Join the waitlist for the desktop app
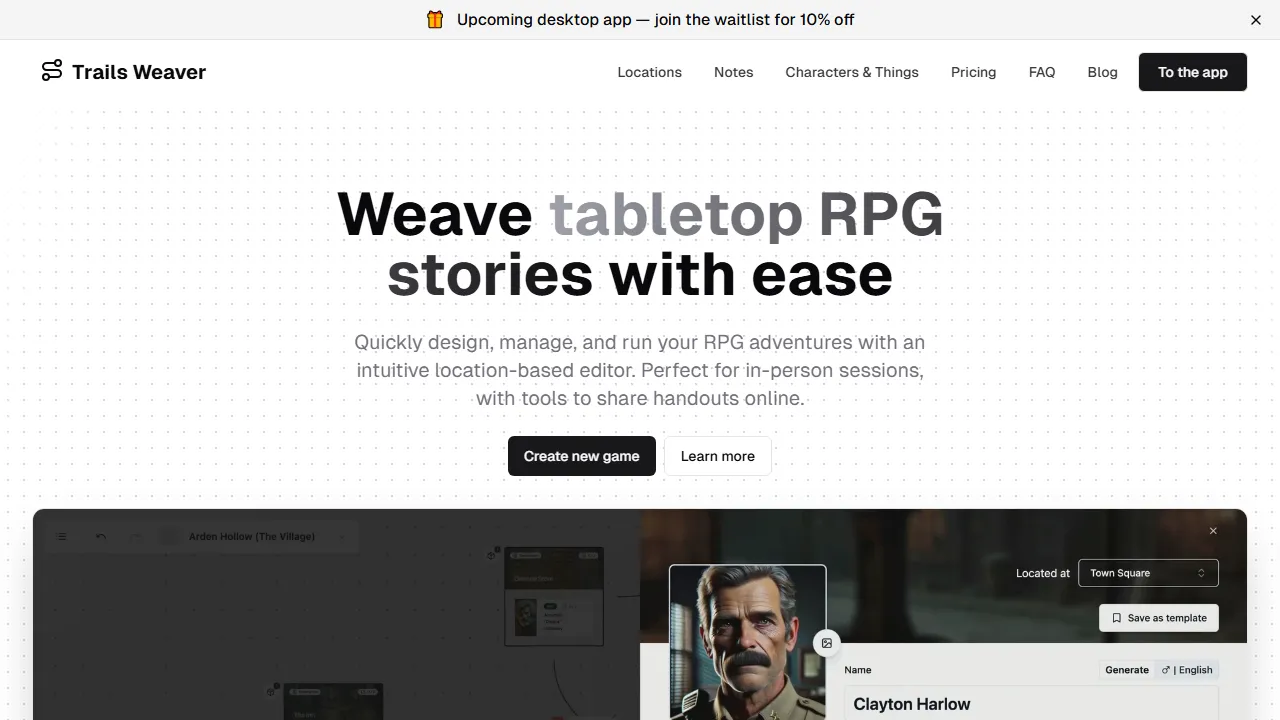The width and height of the screenshot is (1280, 720). coord(655,19)
